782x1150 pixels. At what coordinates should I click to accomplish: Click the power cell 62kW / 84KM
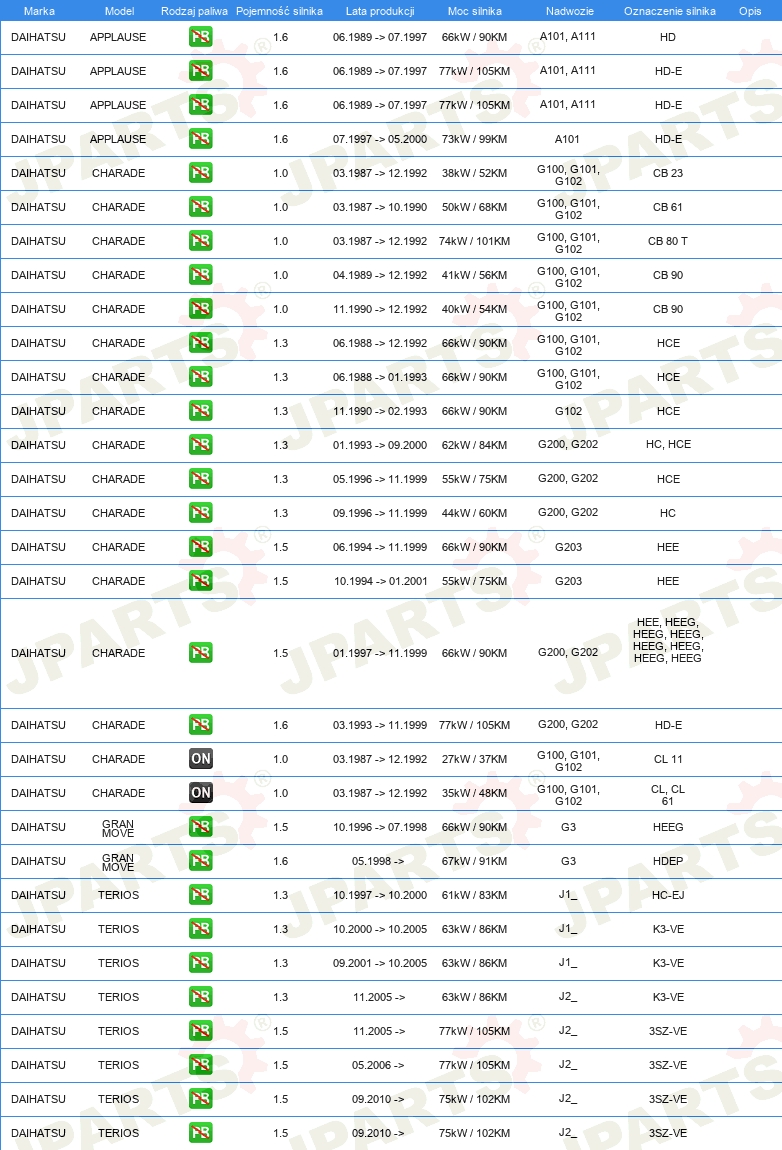(x=475, y=444)
